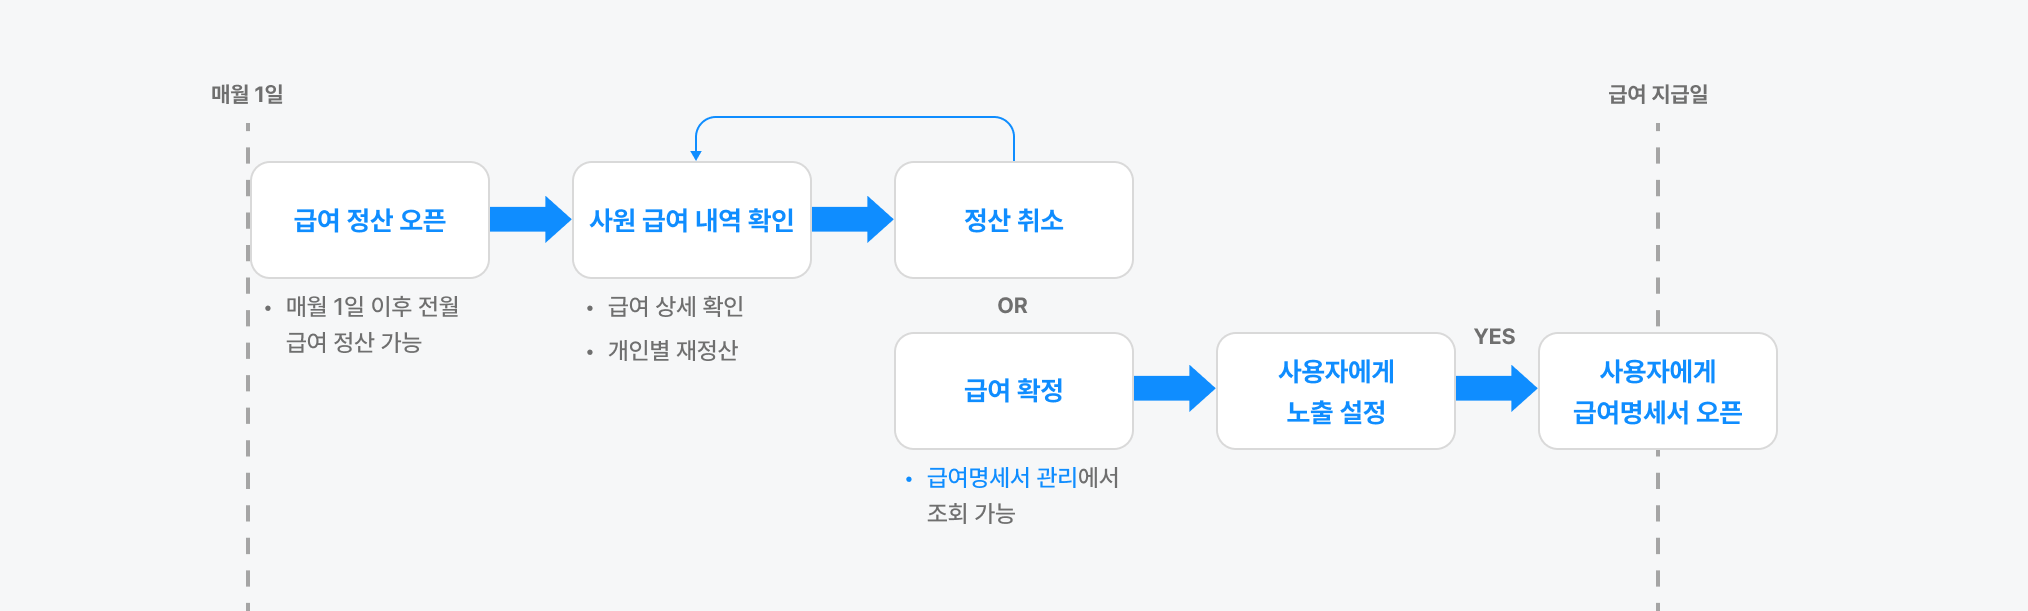Click the arrow pointing to 정산 취소
Image resolution: width=2028 pixels, height=611 pixels.
click(852, 220)
